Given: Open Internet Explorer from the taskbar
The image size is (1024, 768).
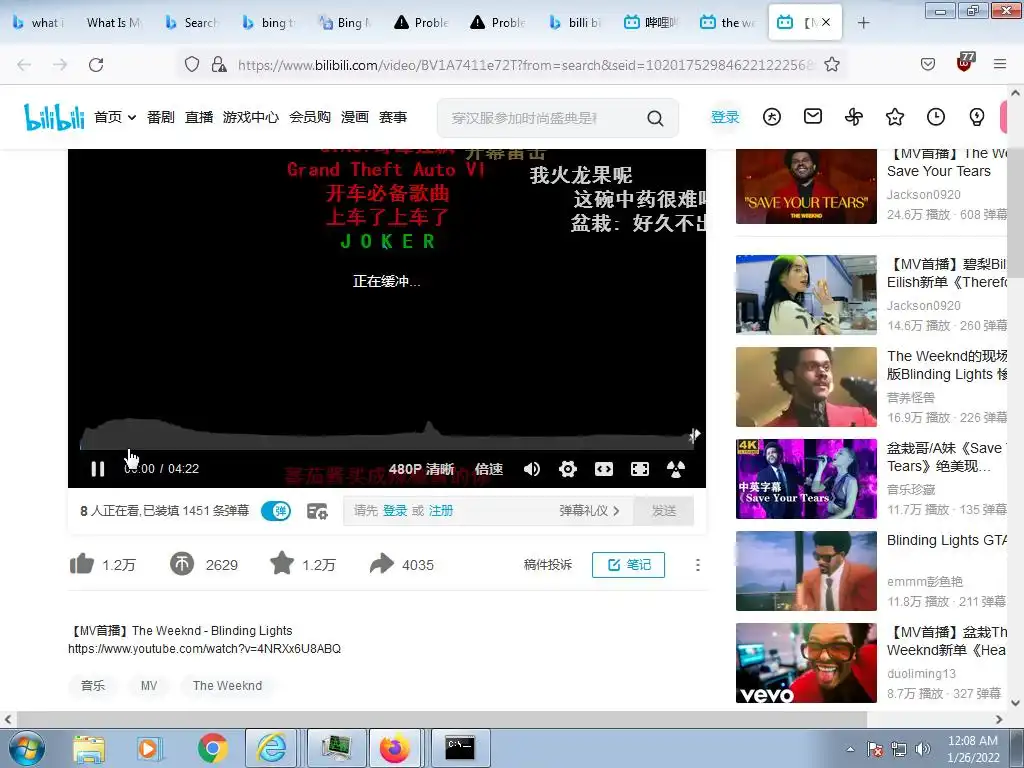Looking at the screenshot, I should 271,748.
